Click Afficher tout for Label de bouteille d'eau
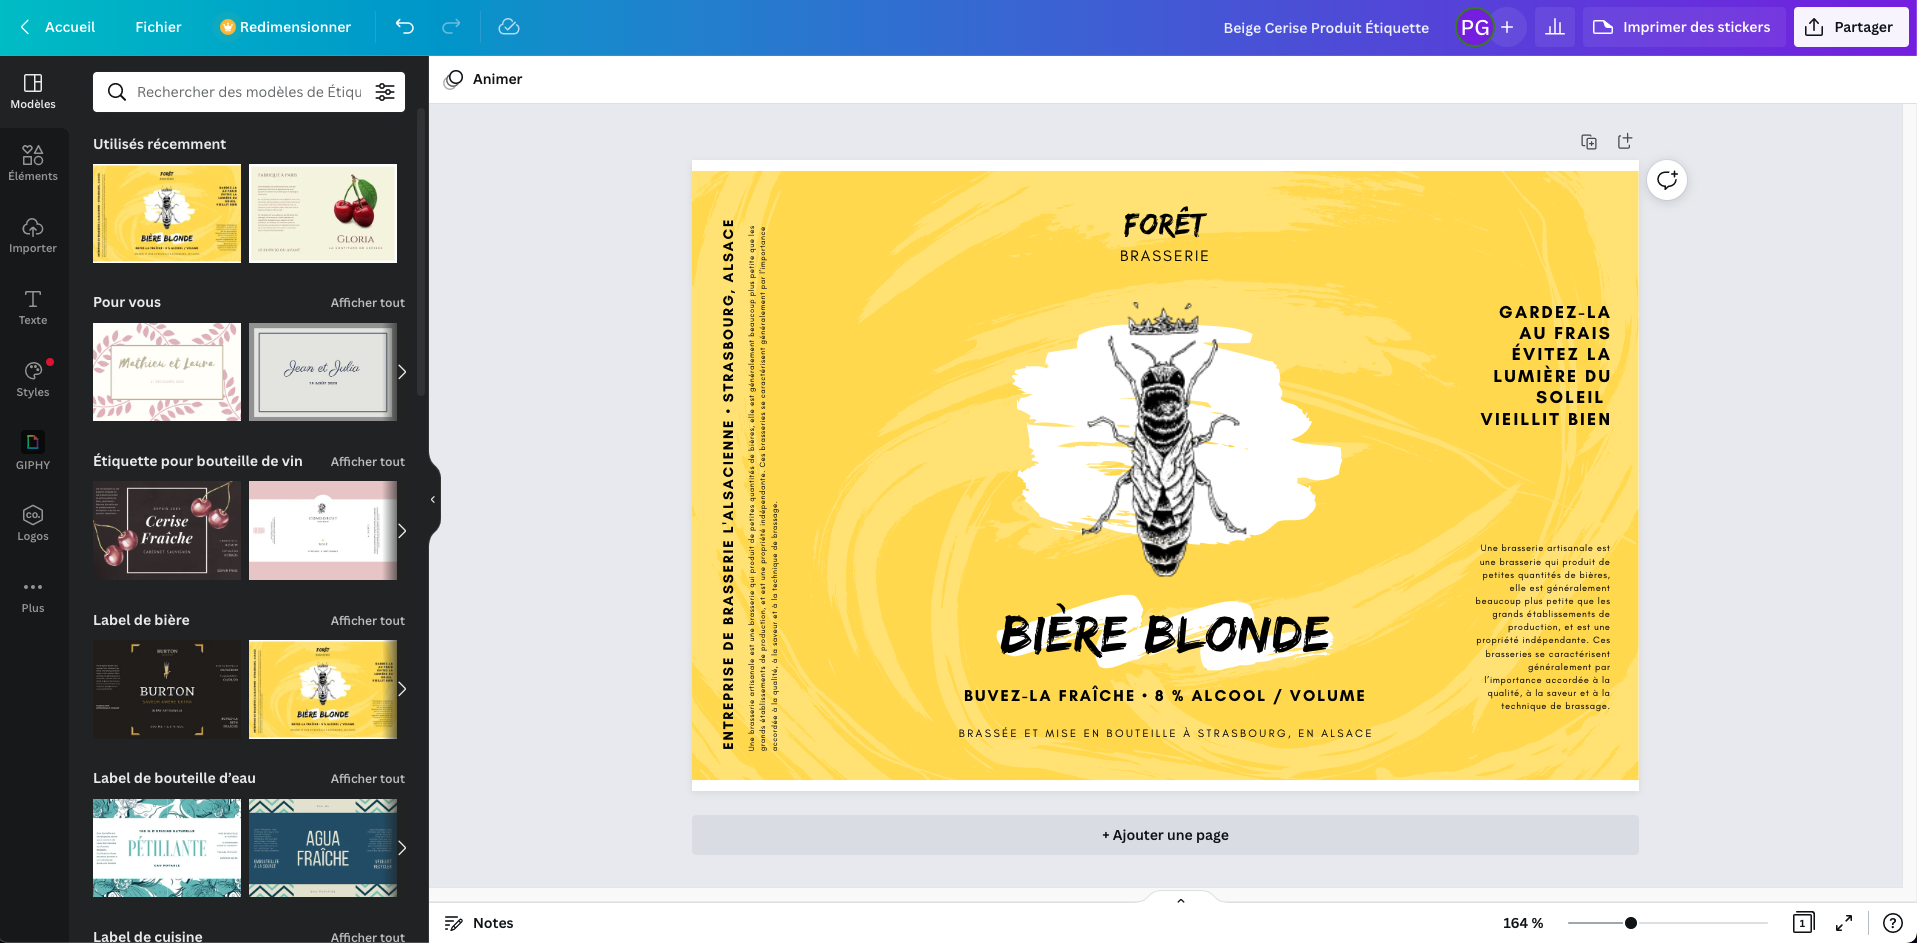 coord(368,778)
